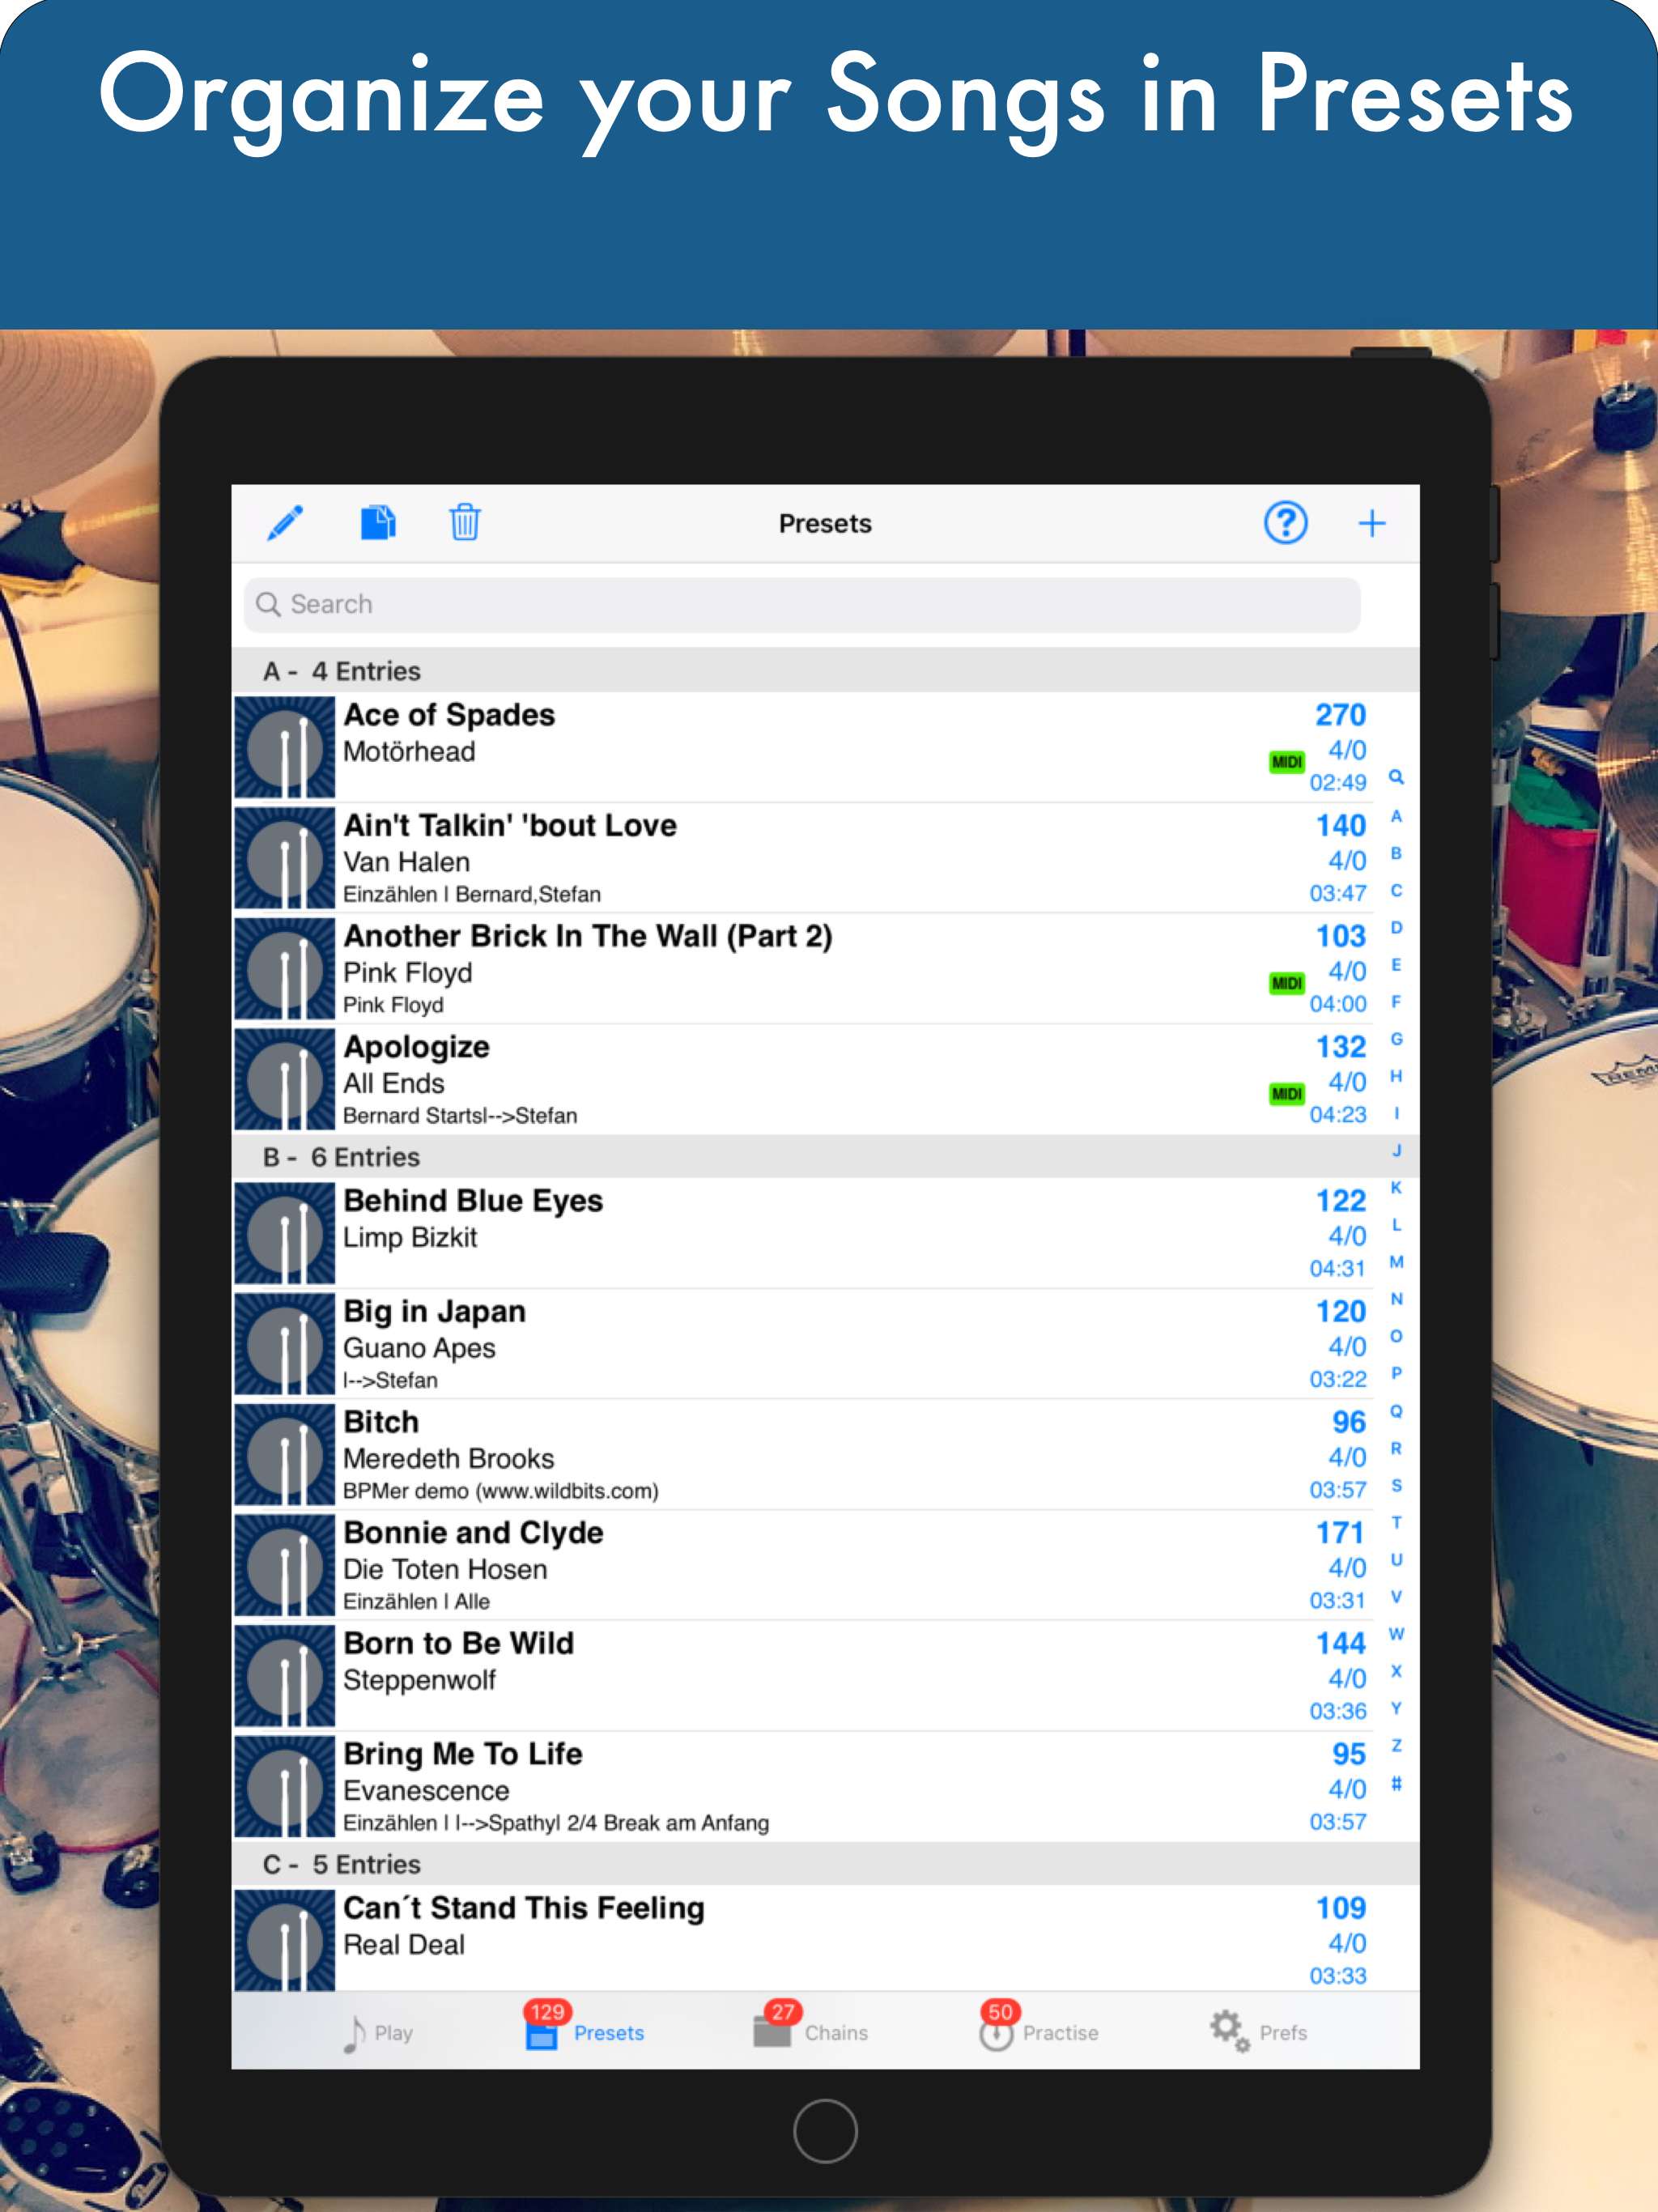Add a new preset with plus icon
This screenshot has height=2212, width=1658.
[x=1372, y=523]
